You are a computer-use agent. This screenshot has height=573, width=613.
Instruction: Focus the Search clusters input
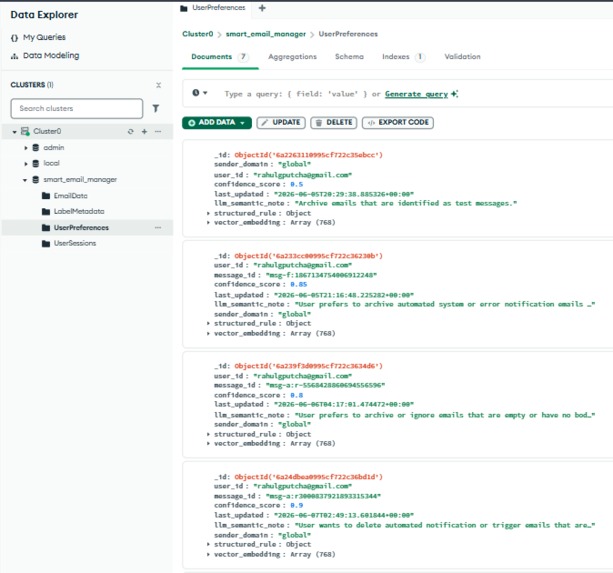point(77,108)
